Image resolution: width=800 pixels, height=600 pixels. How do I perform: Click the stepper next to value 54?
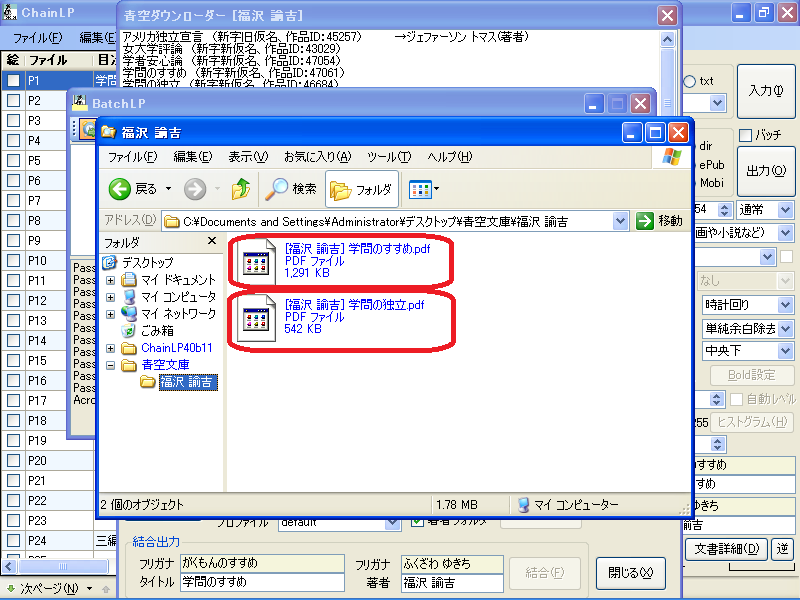tap(724, 210)
